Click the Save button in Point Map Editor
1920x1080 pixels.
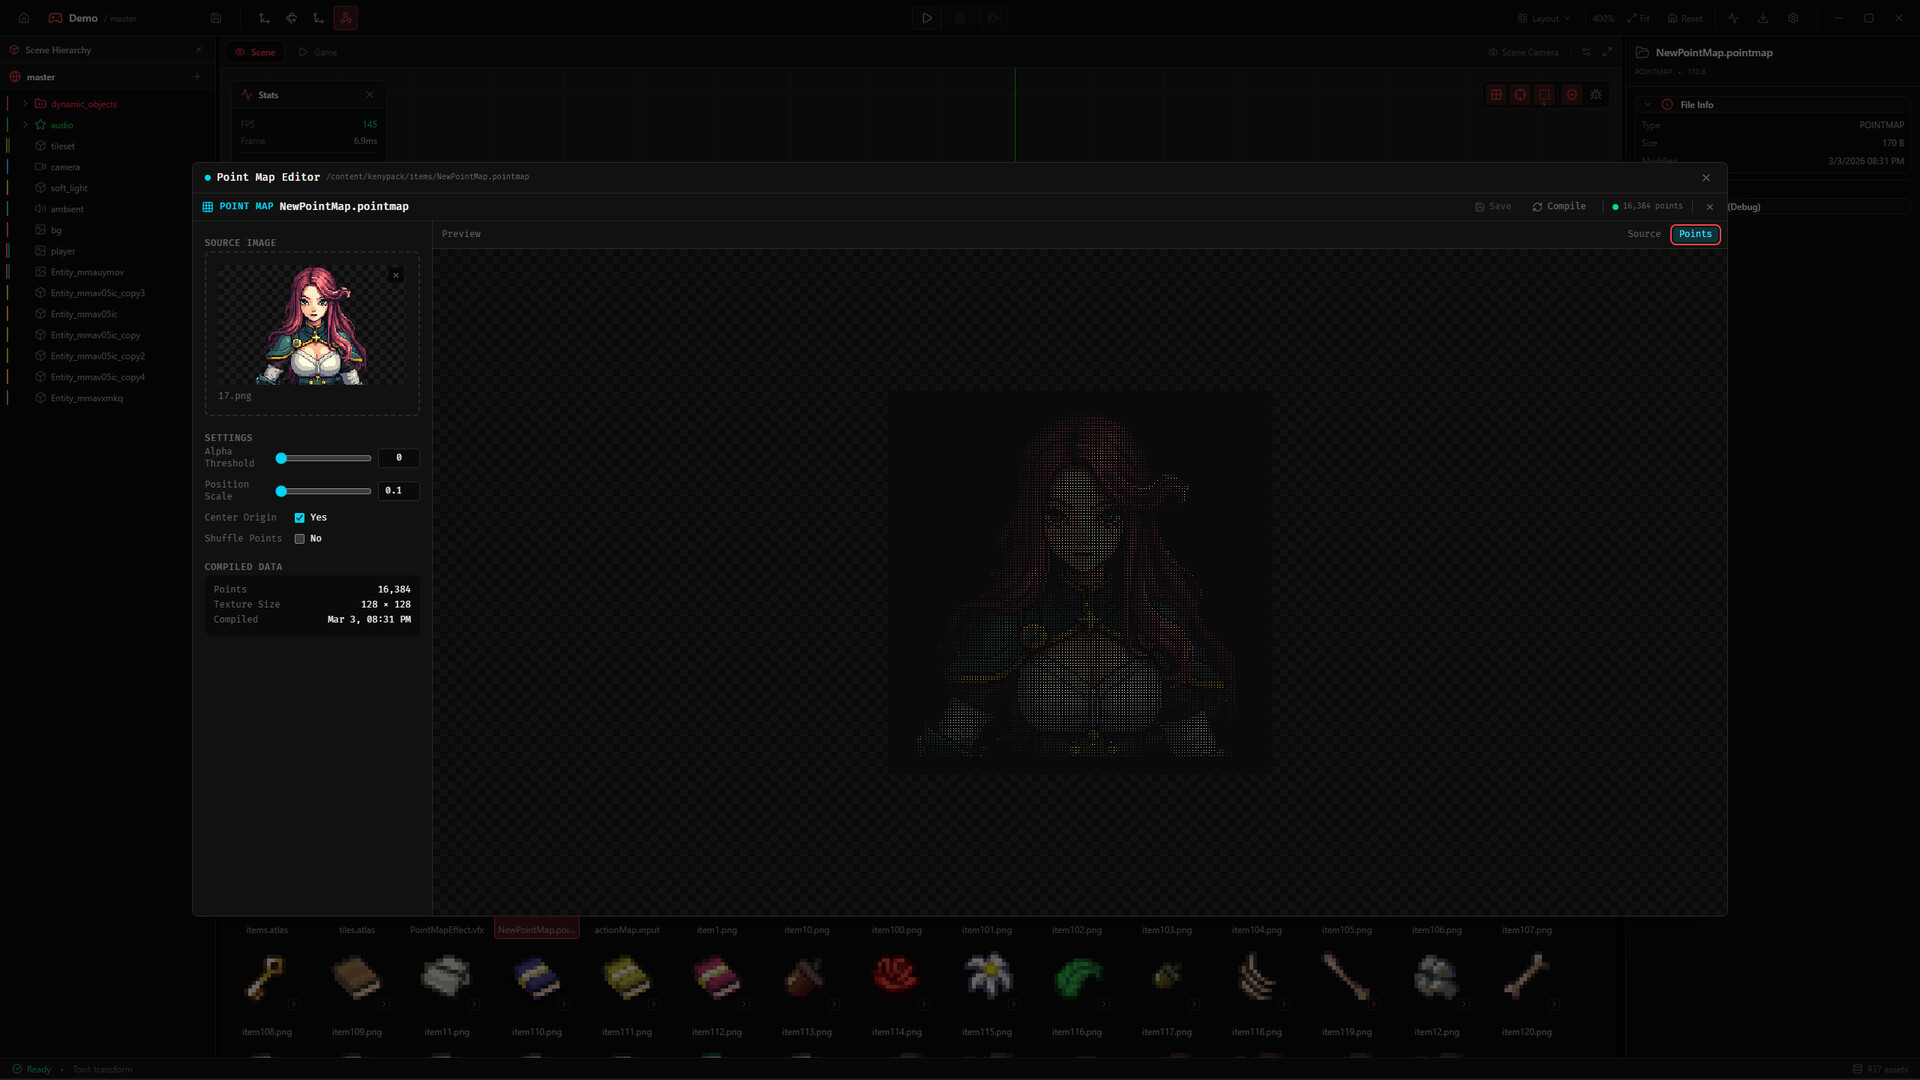coord(1493,206)
